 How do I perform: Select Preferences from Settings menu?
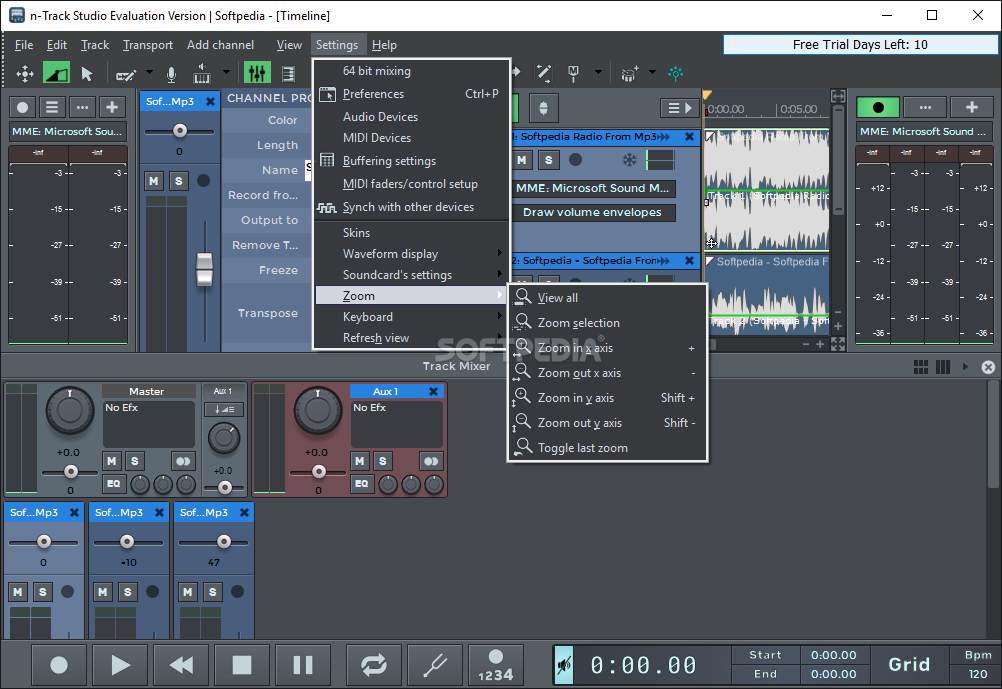411,94
